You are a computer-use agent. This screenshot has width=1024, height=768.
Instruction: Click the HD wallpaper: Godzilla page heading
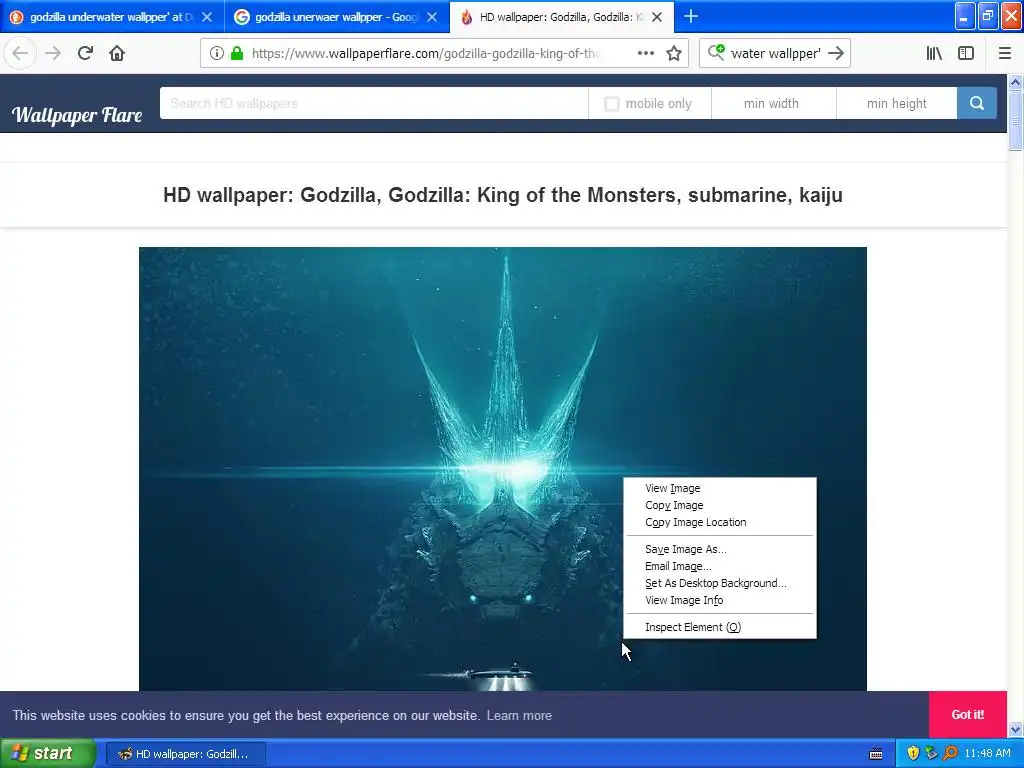click(503, 195)
